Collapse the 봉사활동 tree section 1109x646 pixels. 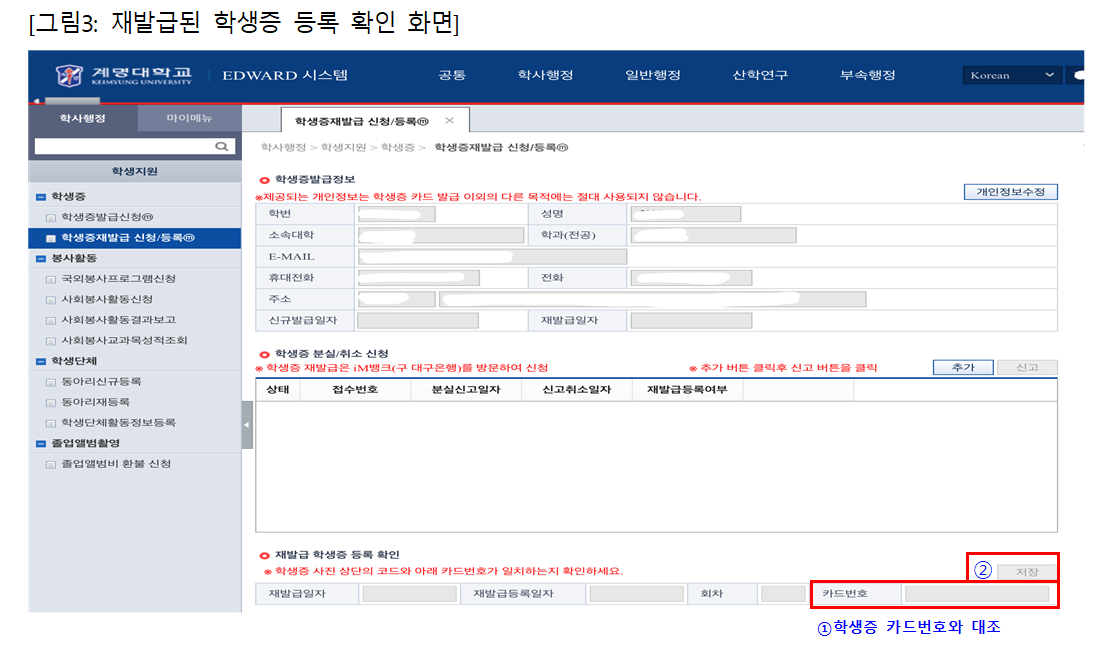tap(40, 258)
